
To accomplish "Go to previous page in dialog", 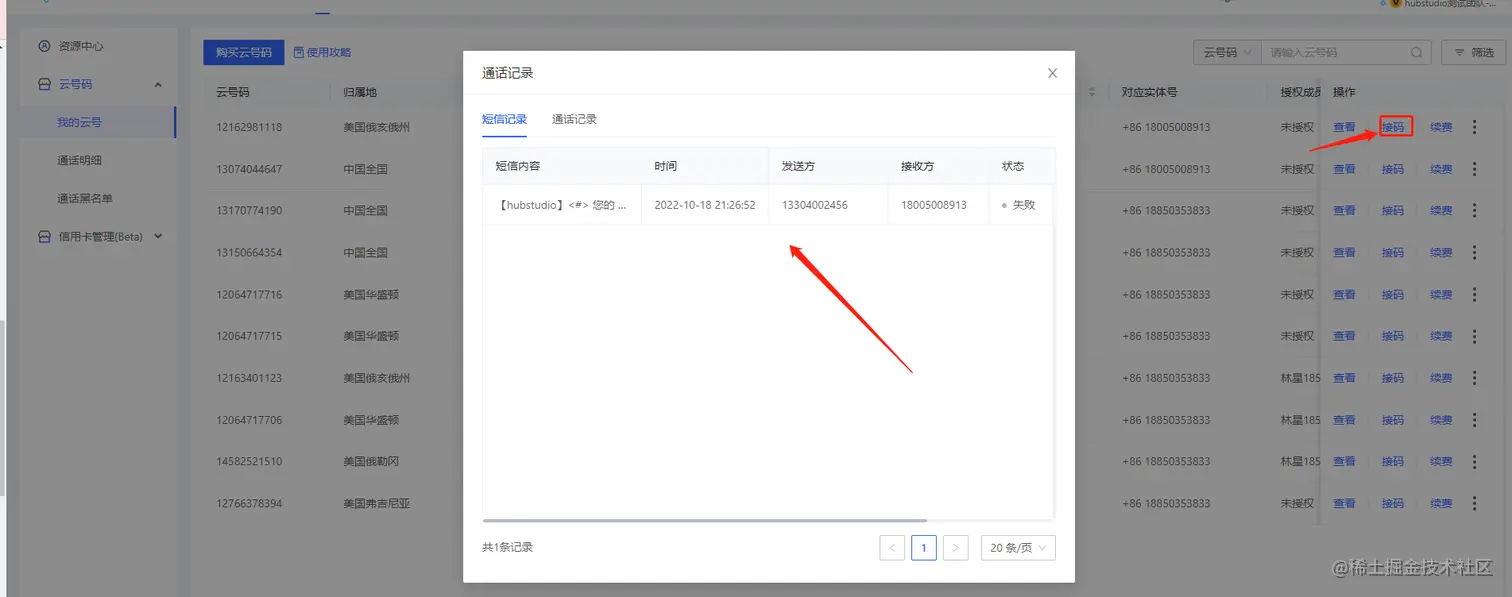I will tap(892, 548).
